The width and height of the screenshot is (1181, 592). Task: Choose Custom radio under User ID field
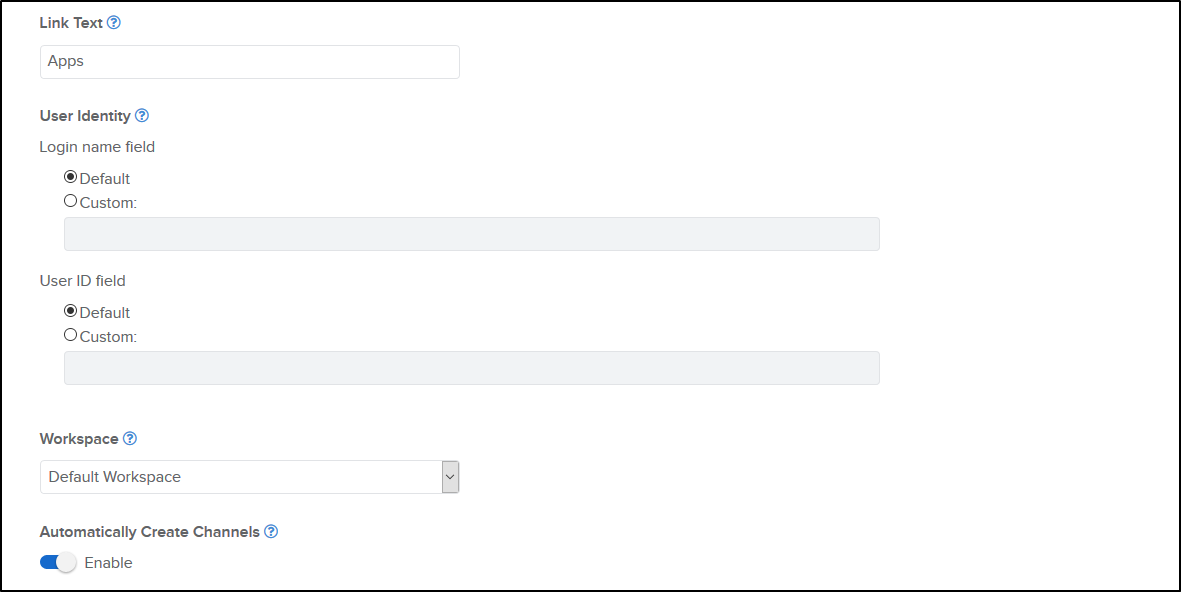pyautogui.click(x=70, y=335)
